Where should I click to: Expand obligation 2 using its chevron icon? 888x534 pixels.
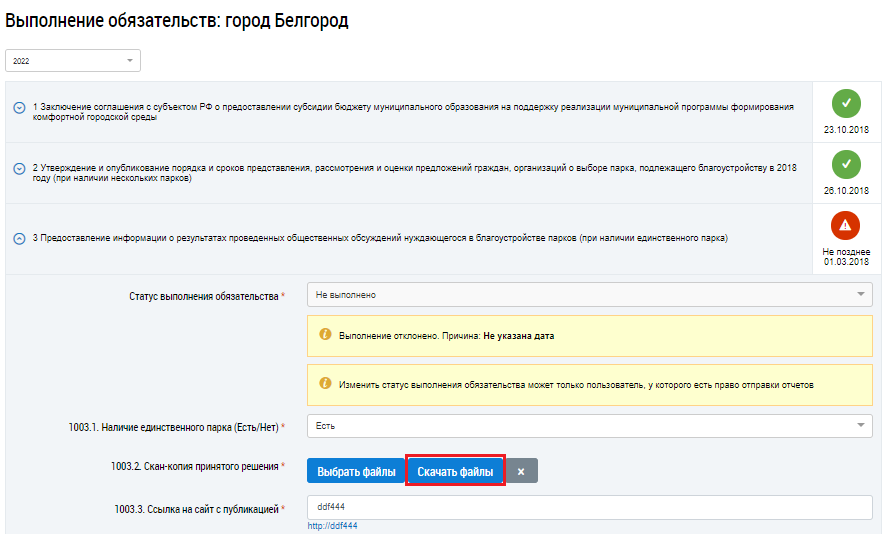click(x=19, y=169)
